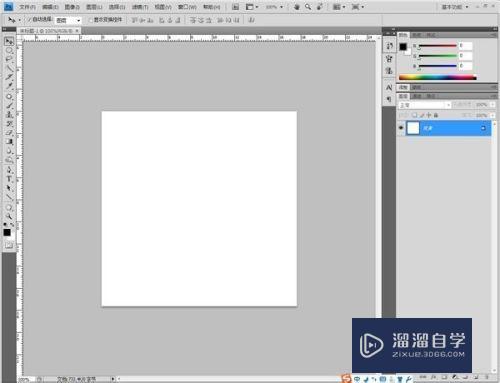Launch Bridge from the application bar
This screenshot has width=500, height=383.
235,7
